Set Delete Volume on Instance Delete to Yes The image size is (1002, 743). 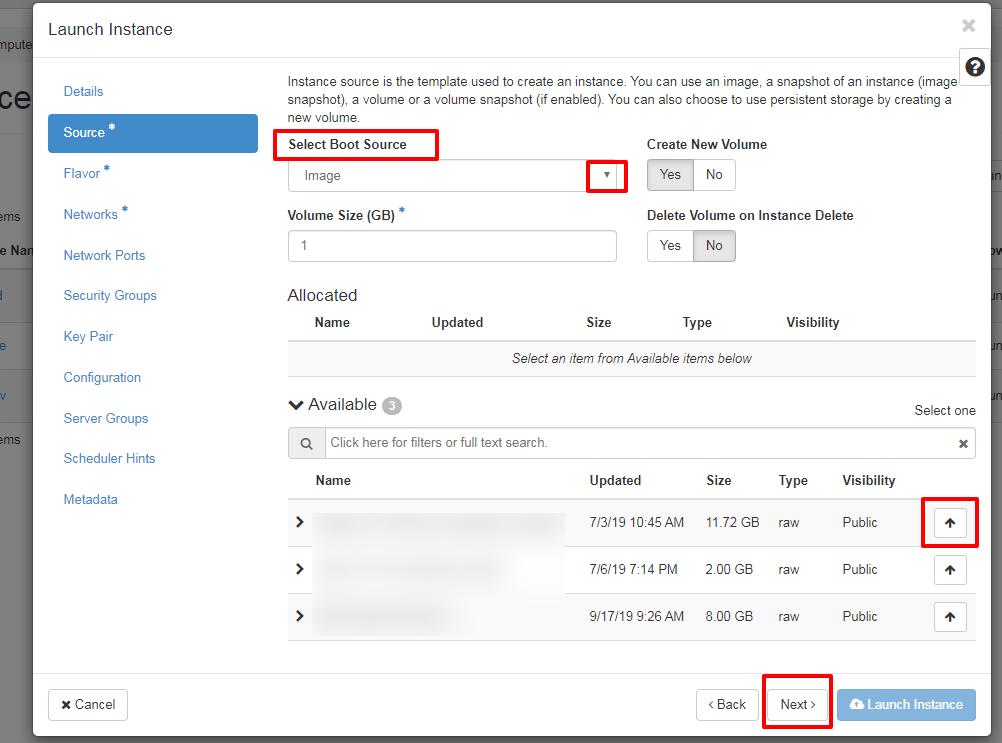tap(670, 246)
